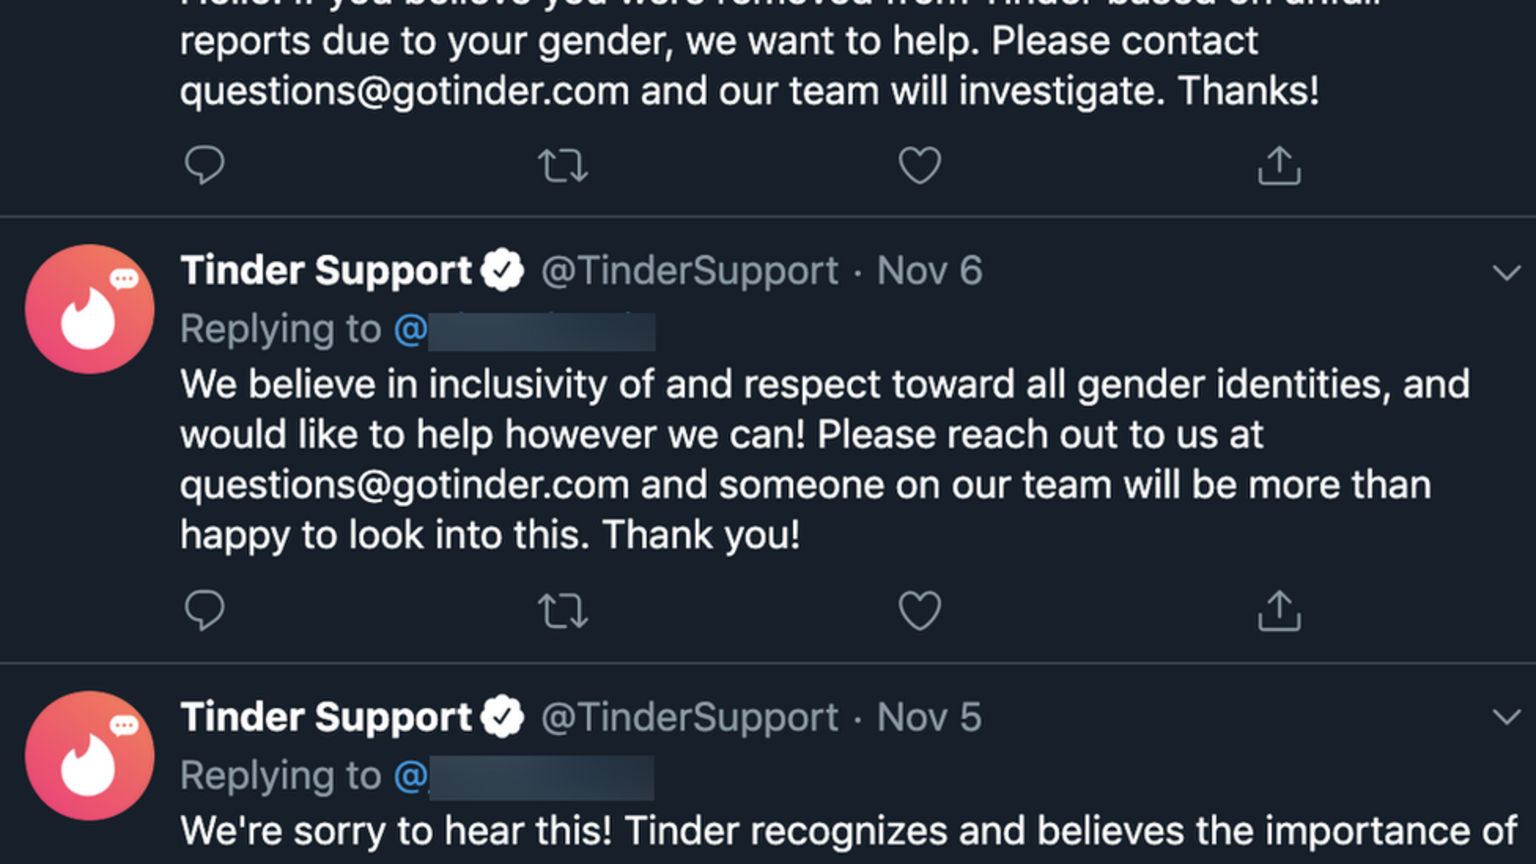Open Tinder Support avatar on Nov 6 tweet

90,309
